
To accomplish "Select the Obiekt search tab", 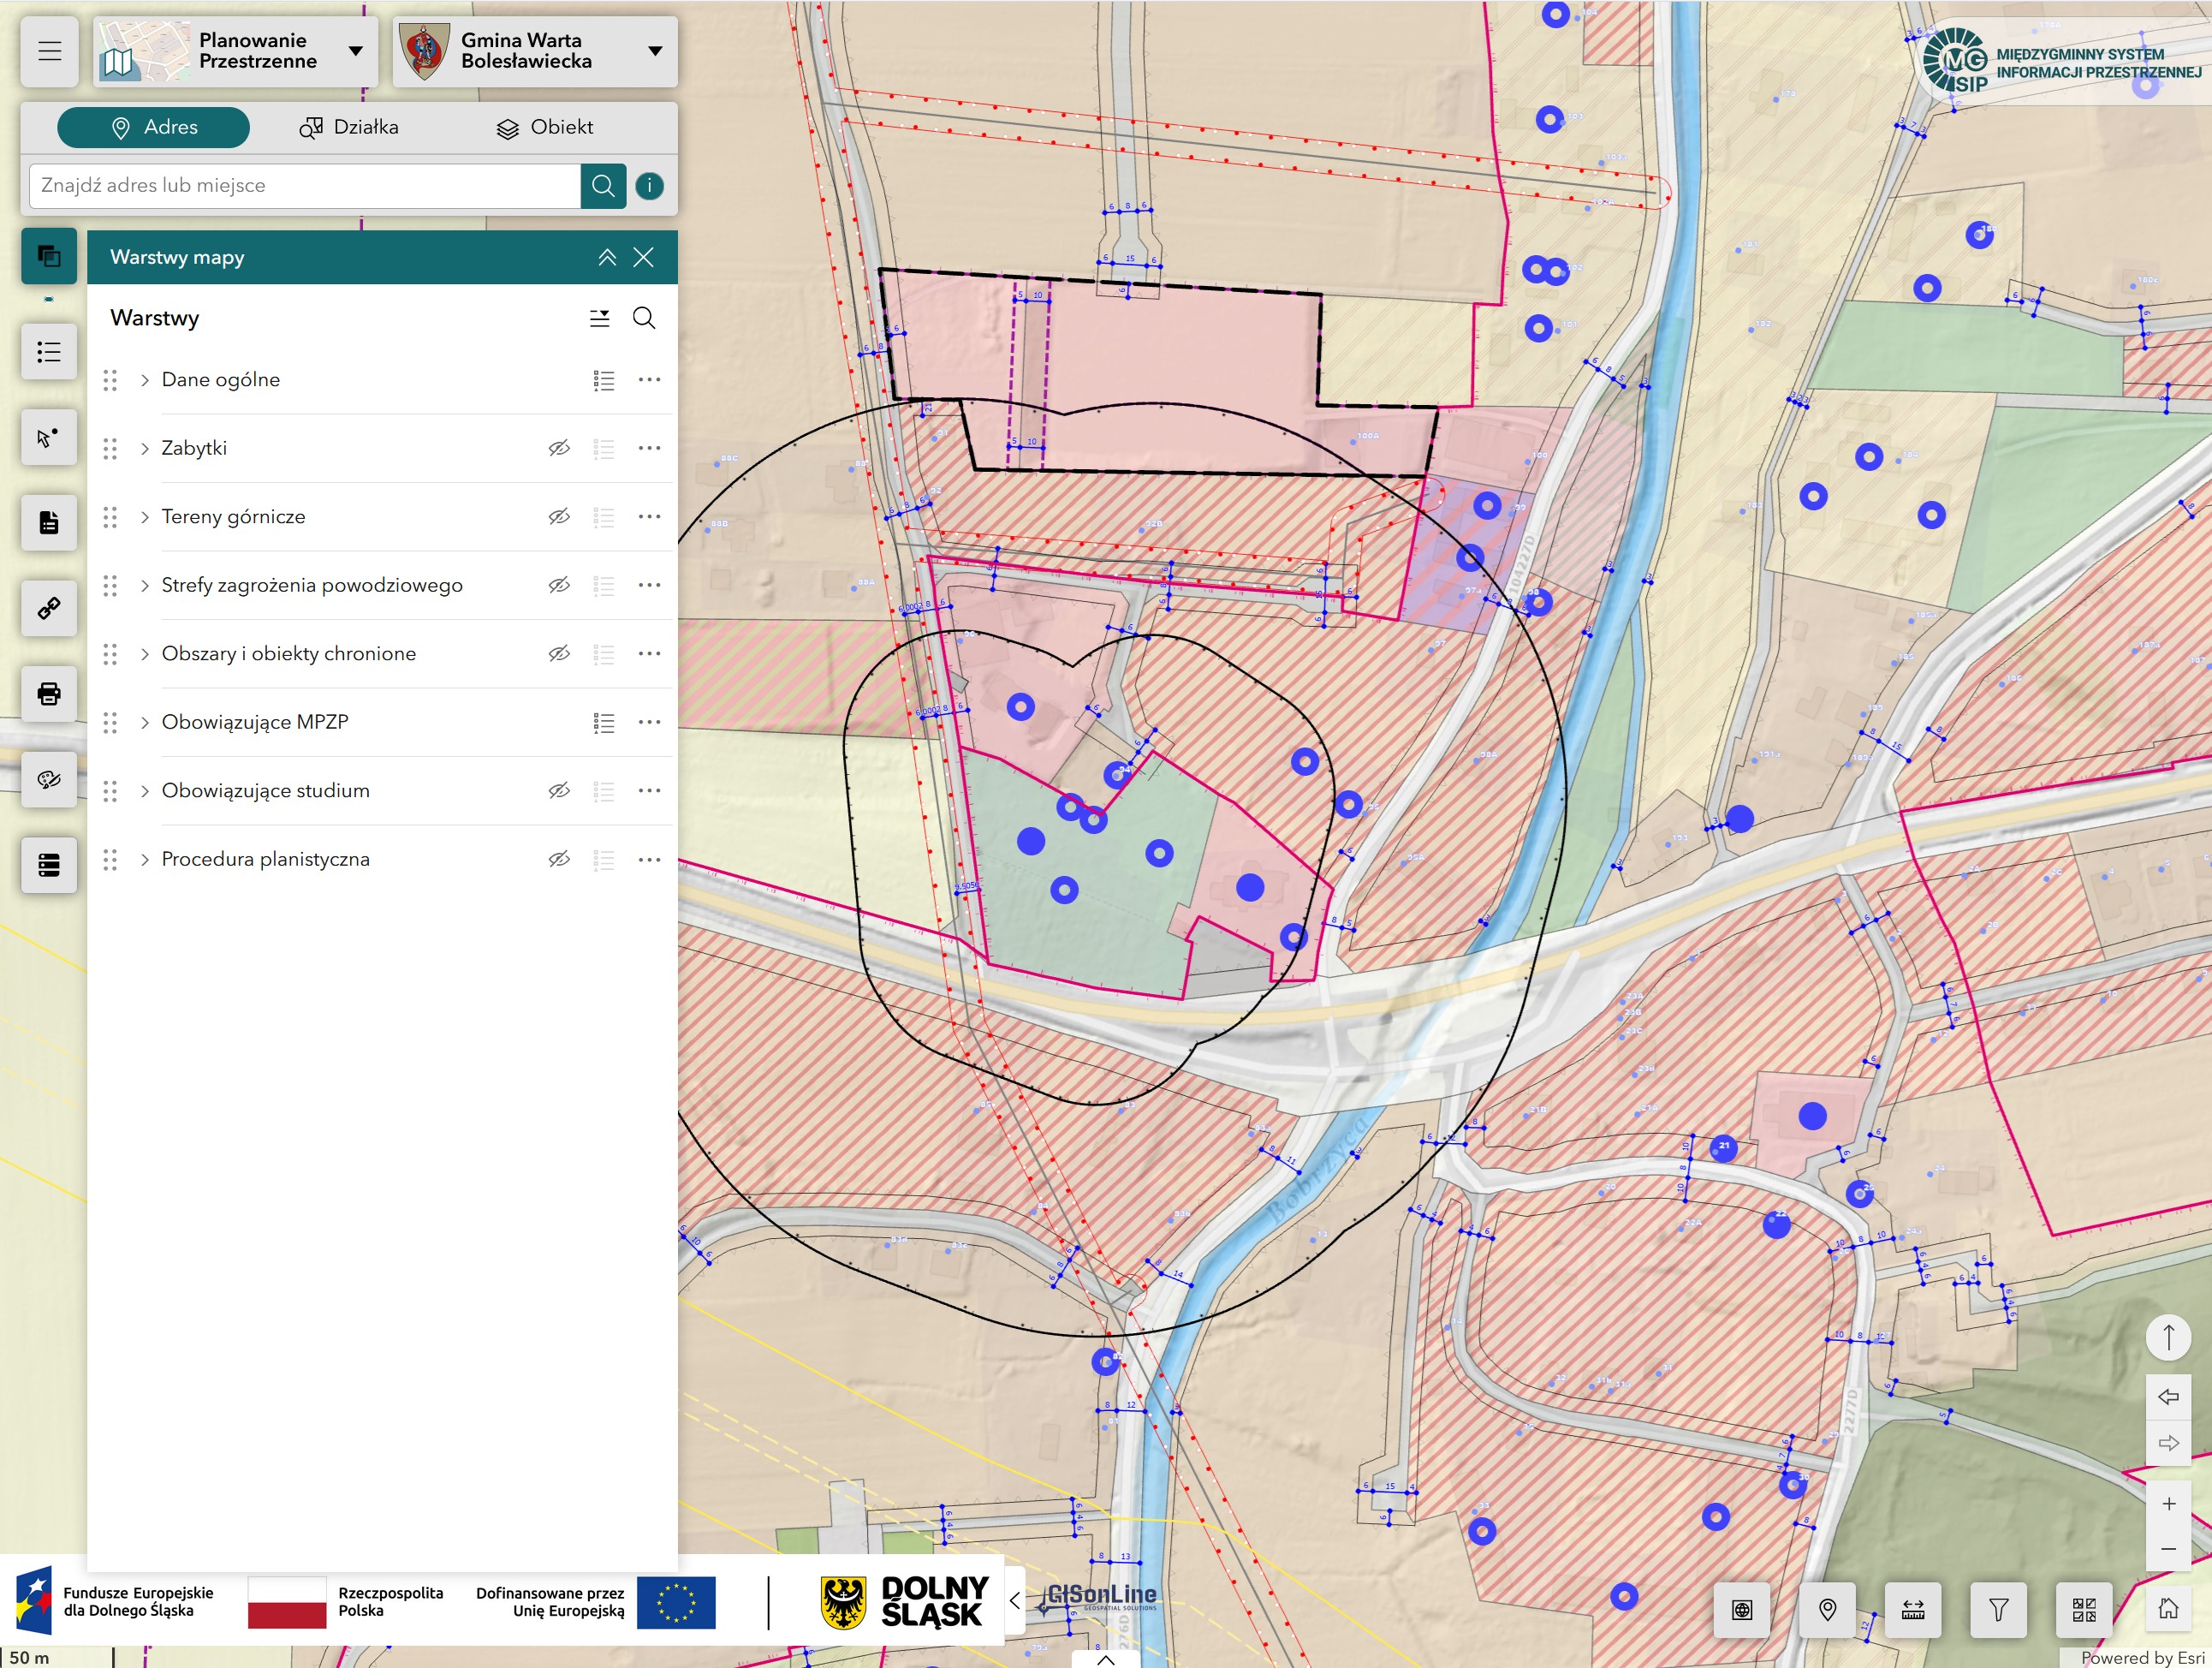I will [545, 127].
